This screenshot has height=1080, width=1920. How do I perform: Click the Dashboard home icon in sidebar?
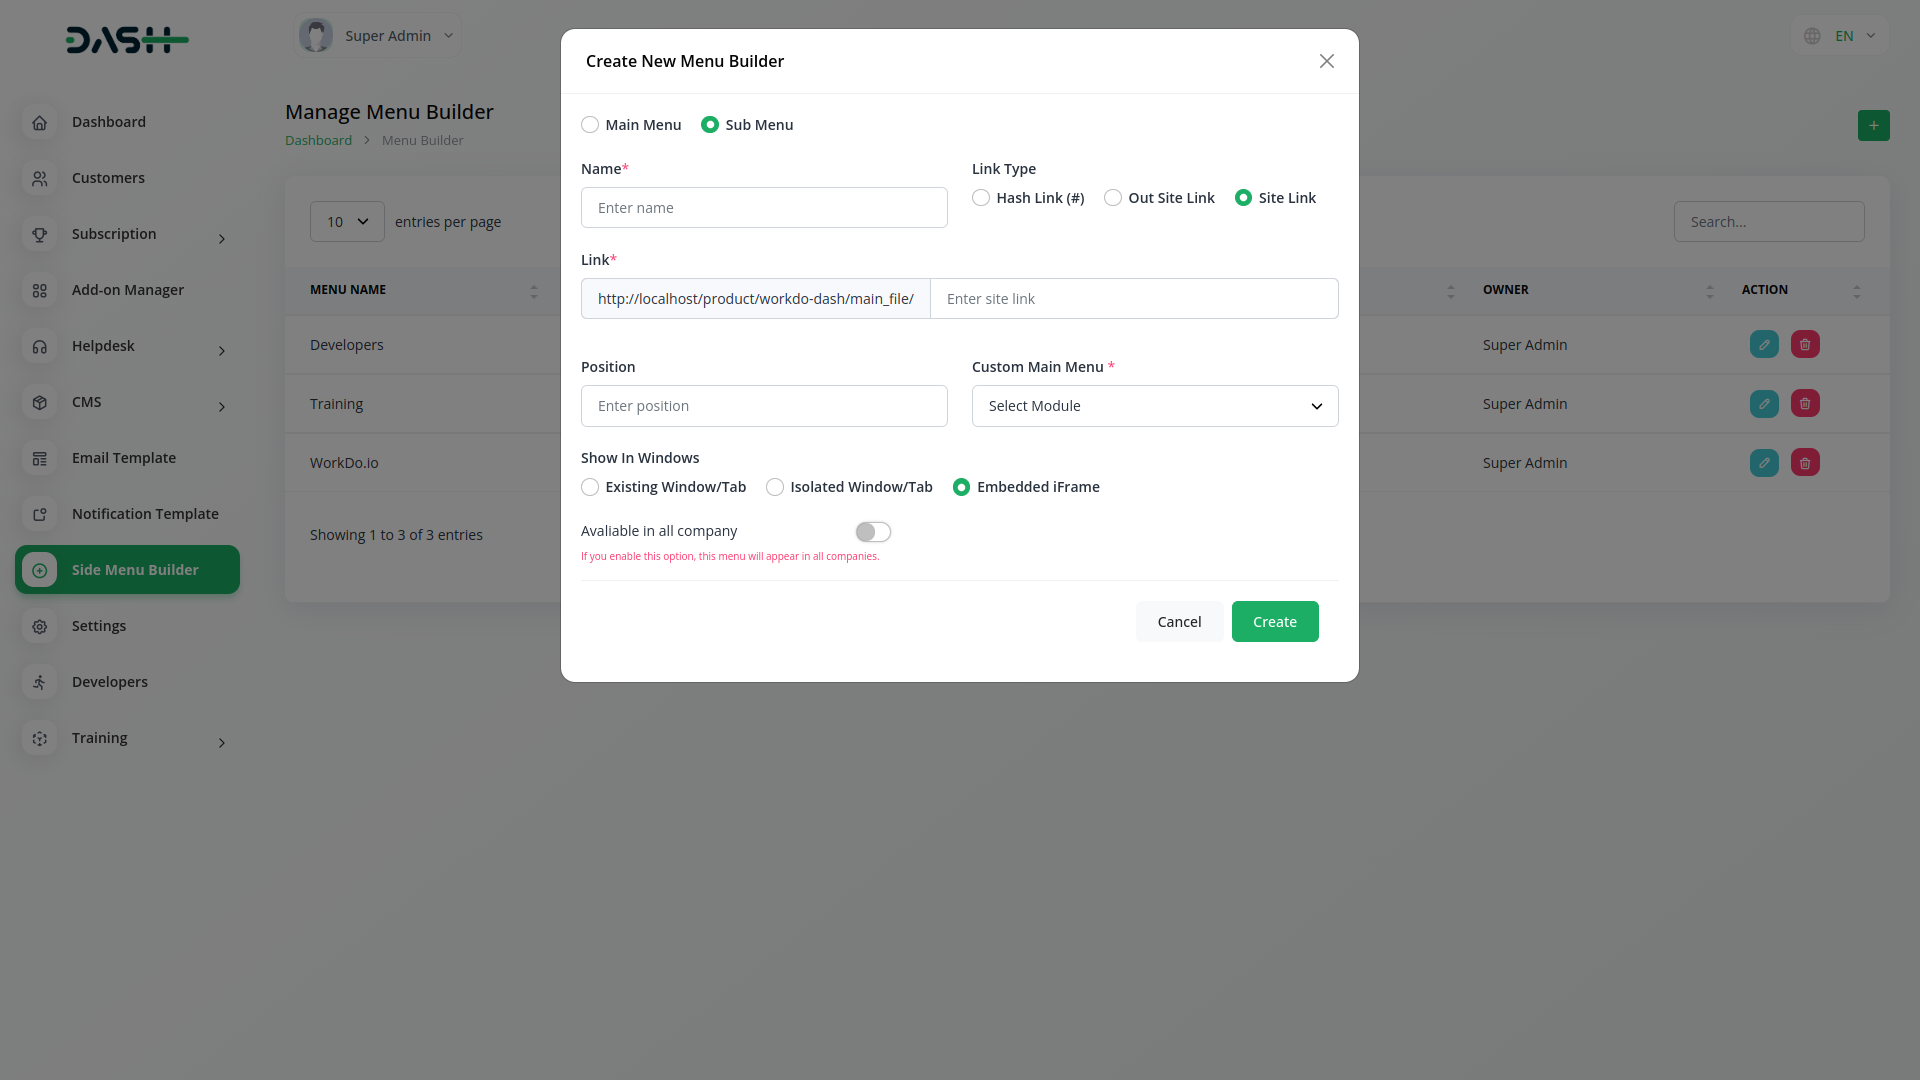click(39, 122)
